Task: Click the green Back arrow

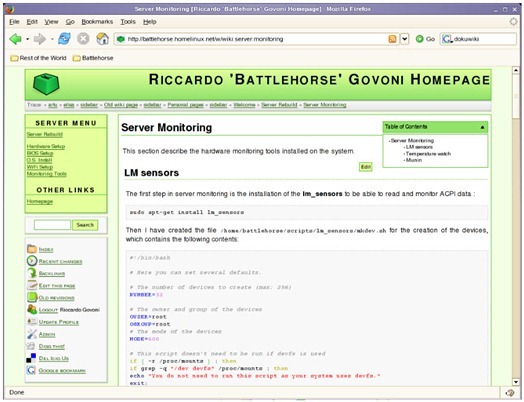Action: (x=15, y=39)
